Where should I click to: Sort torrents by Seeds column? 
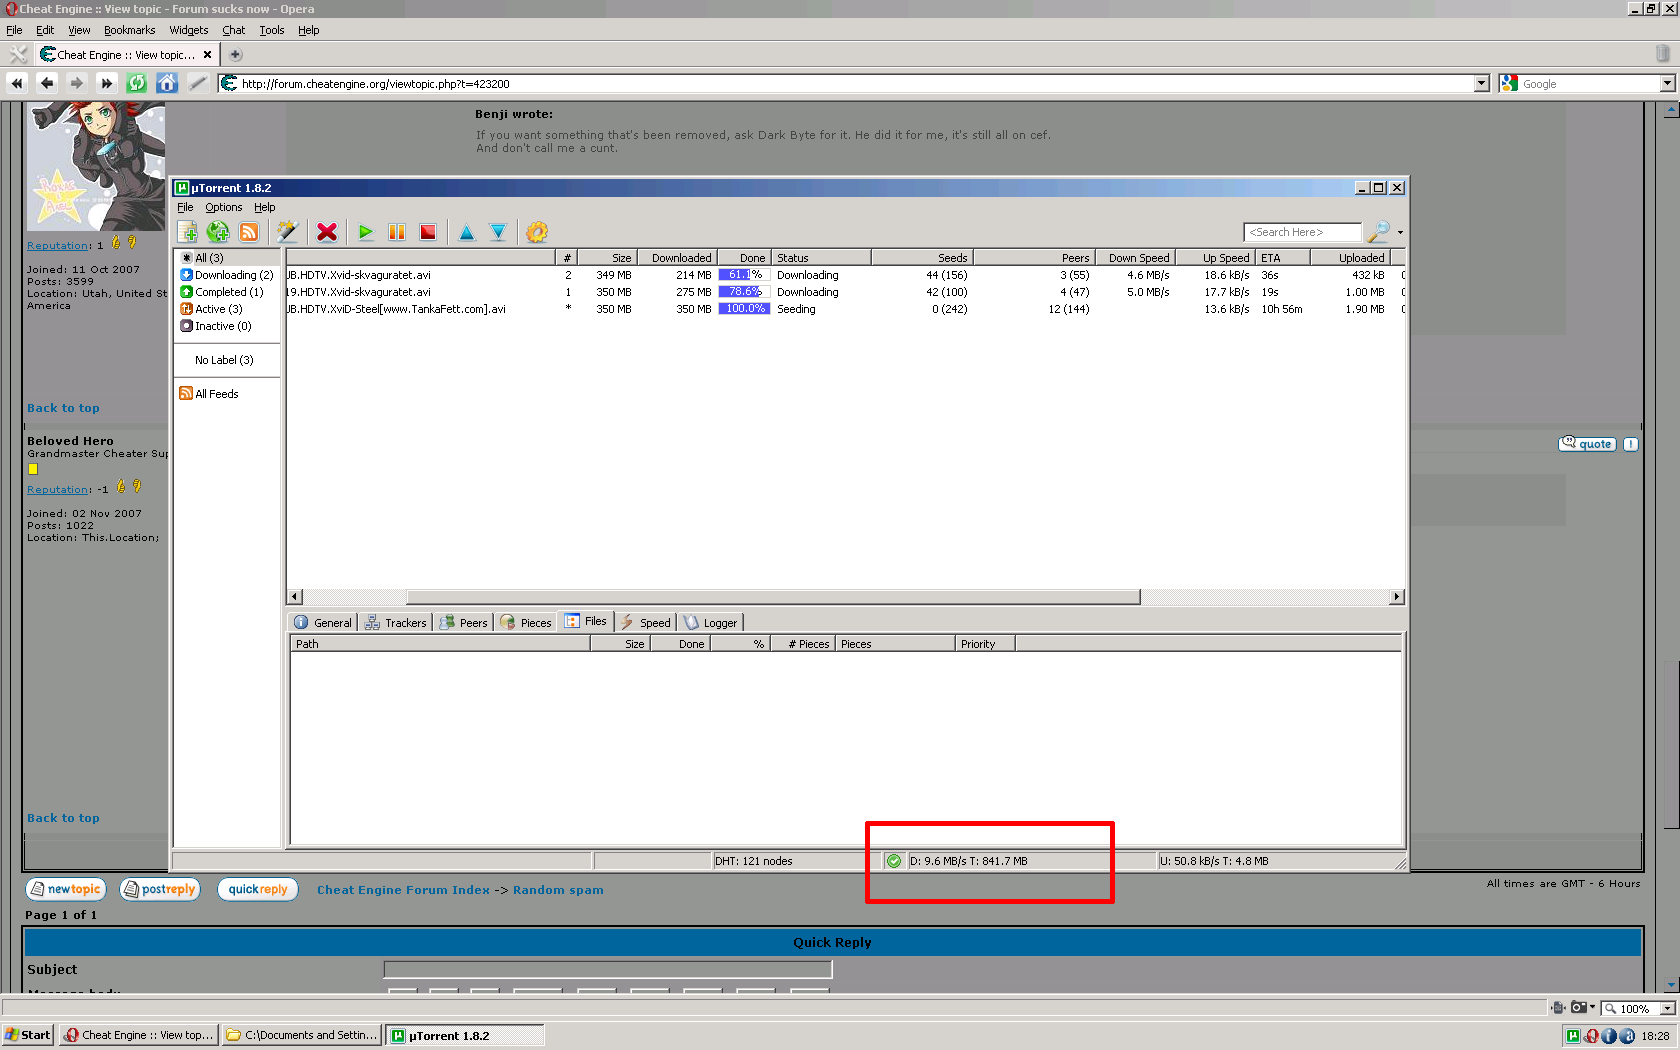click(x=922, y=258)
